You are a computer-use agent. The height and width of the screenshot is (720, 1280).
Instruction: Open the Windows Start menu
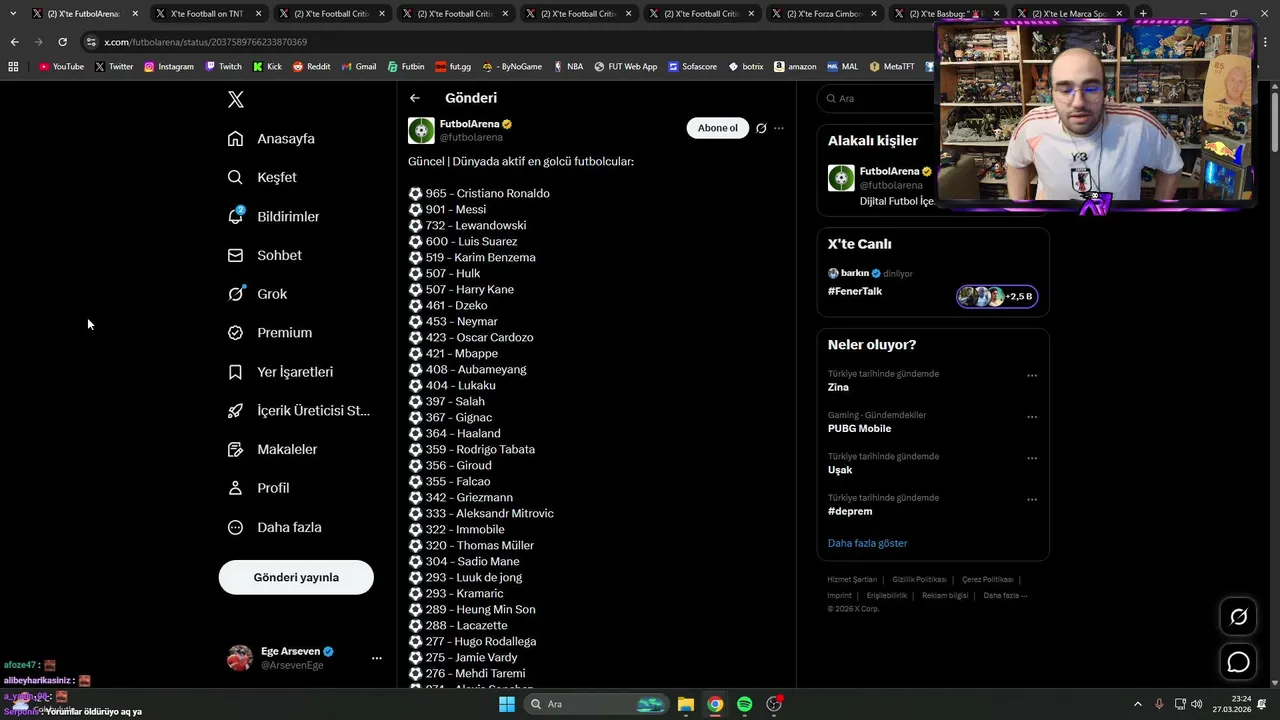pos(507,704)
